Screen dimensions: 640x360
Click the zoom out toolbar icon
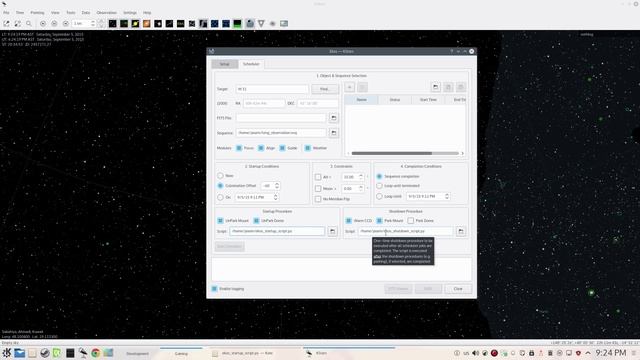point(18,24)
